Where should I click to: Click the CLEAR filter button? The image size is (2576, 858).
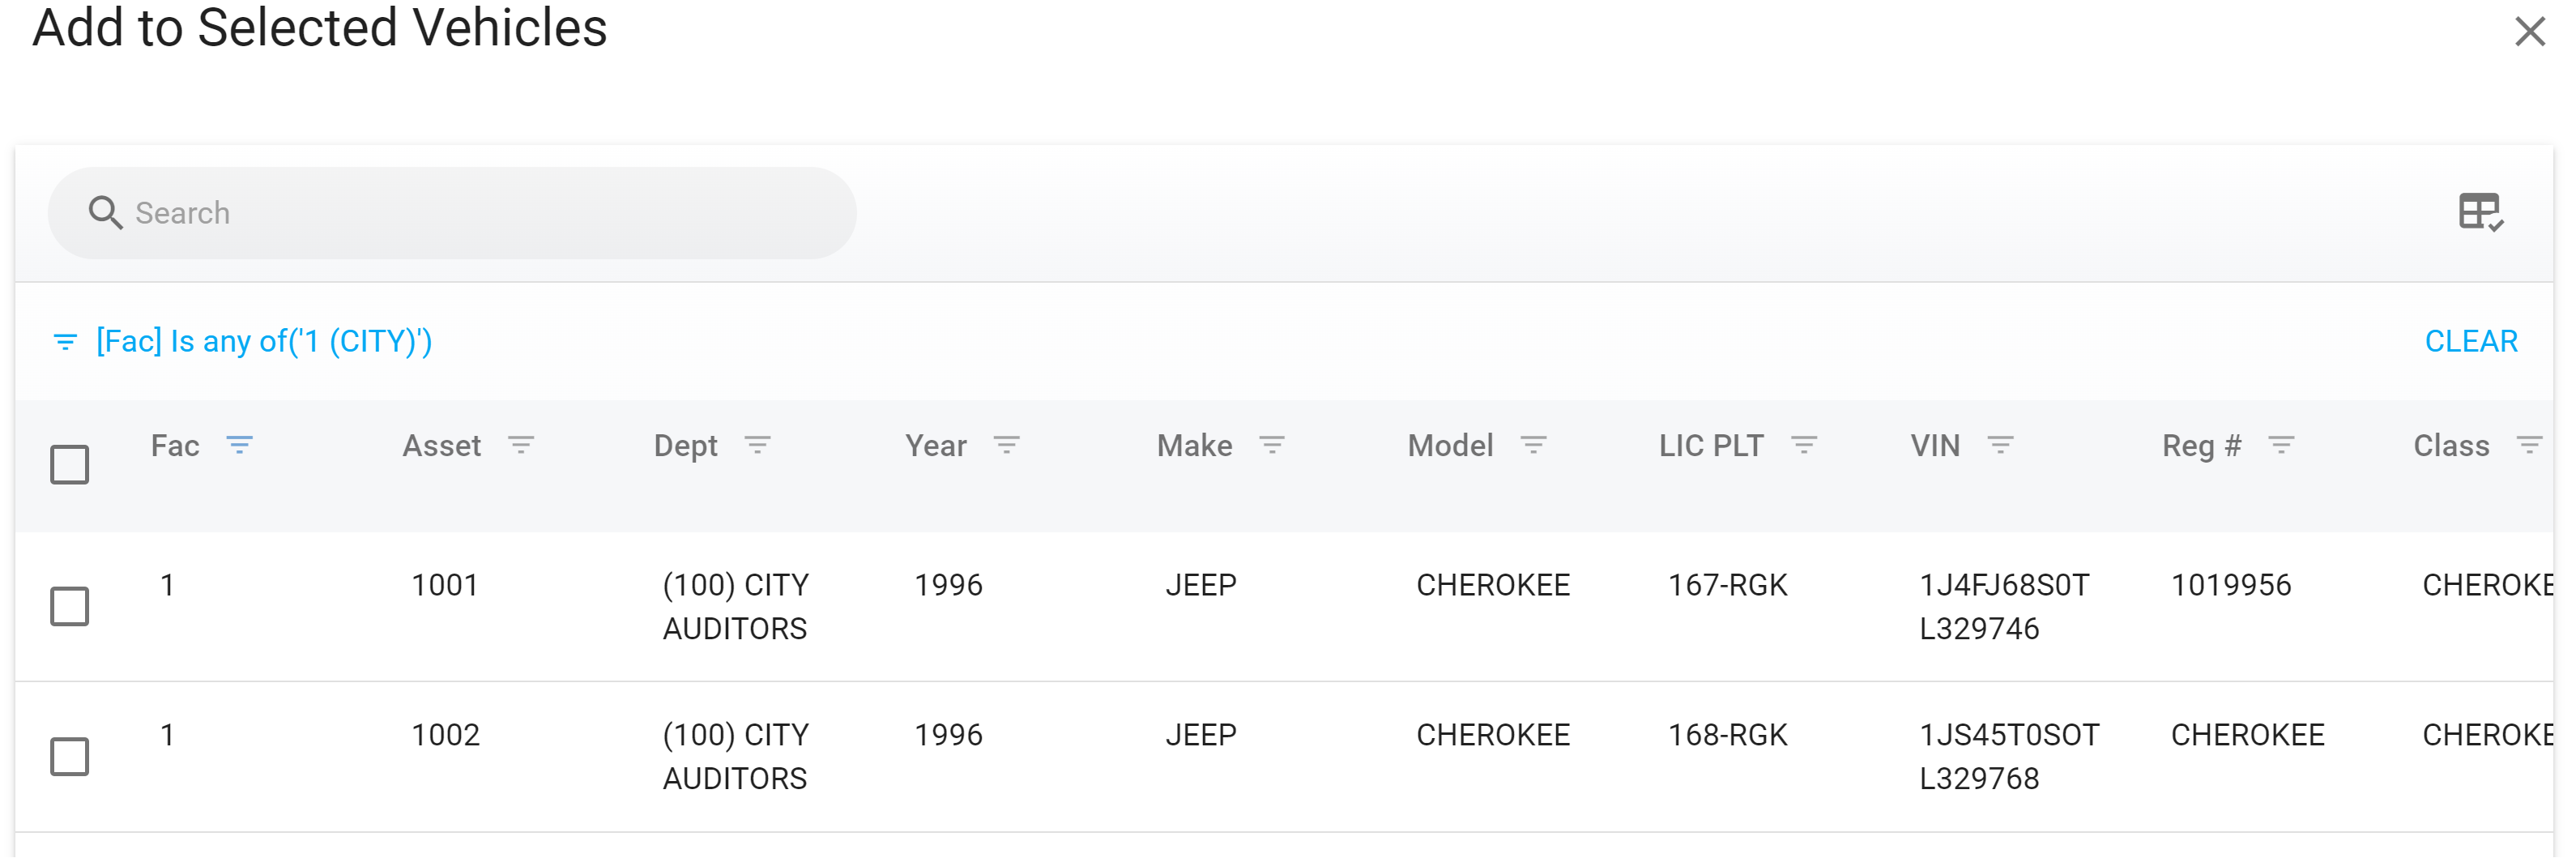click(2471, 341)
